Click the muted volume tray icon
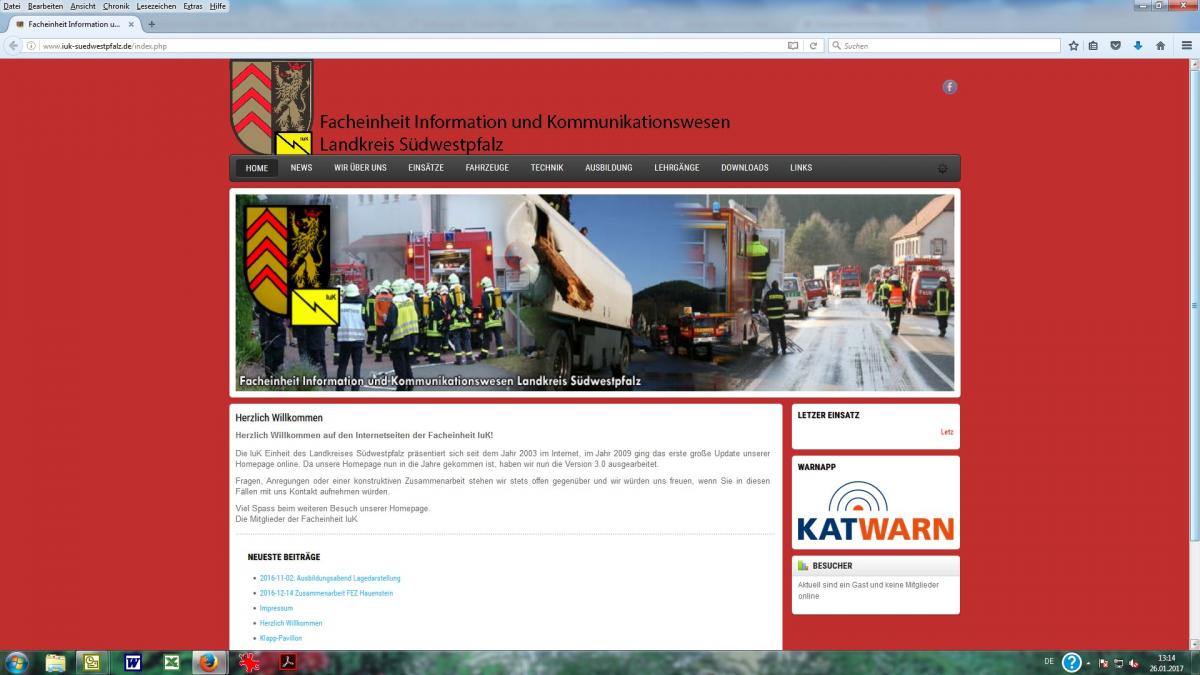 coord(1133,662)
